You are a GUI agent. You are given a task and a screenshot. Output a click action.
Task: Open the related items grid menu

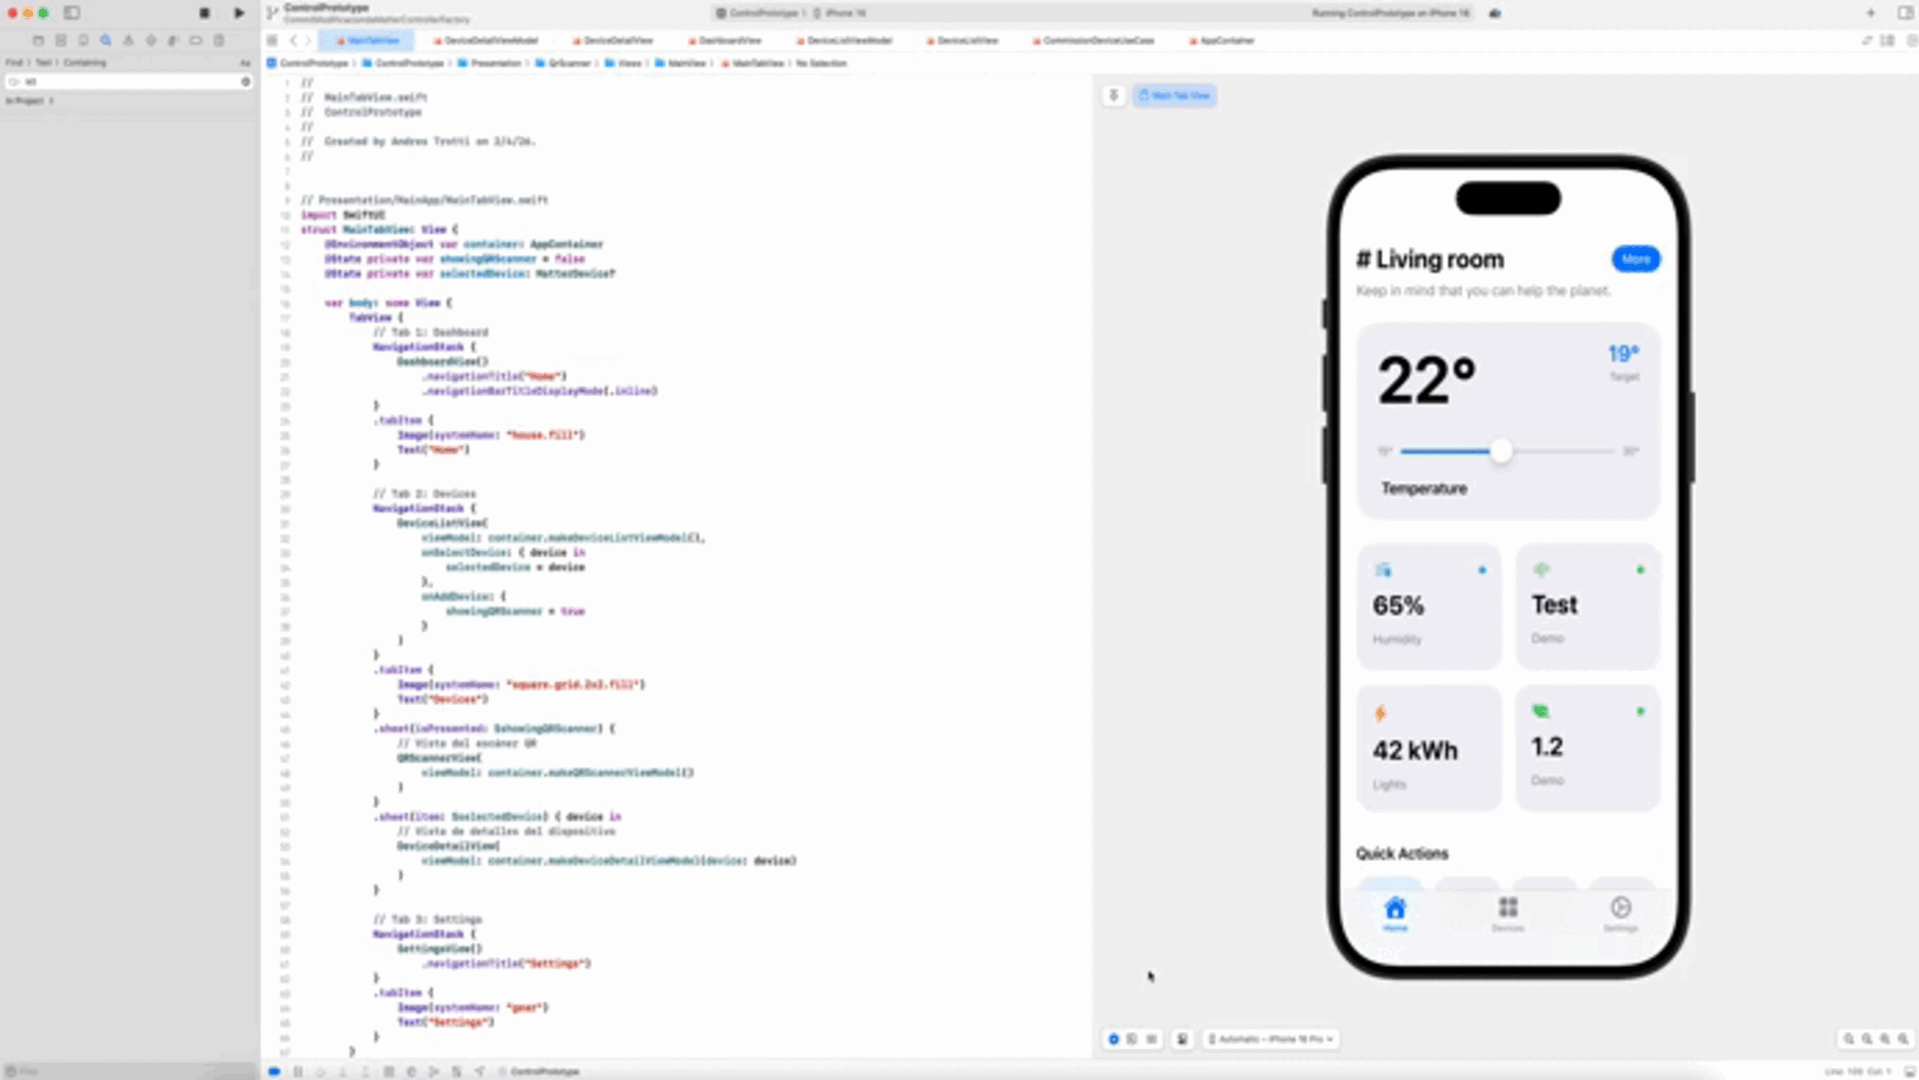(272, 41)
